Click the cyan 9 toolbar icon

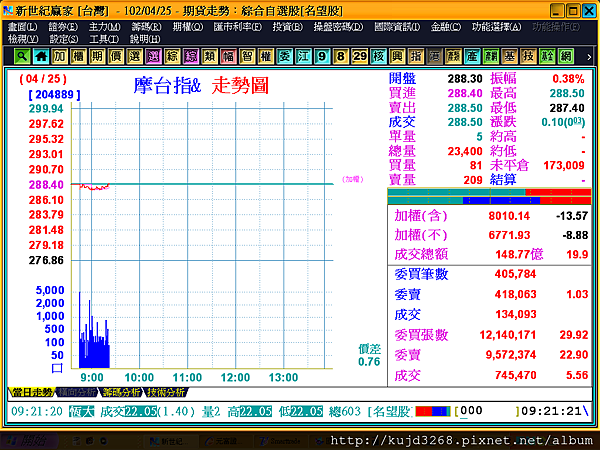coord(322,57)
